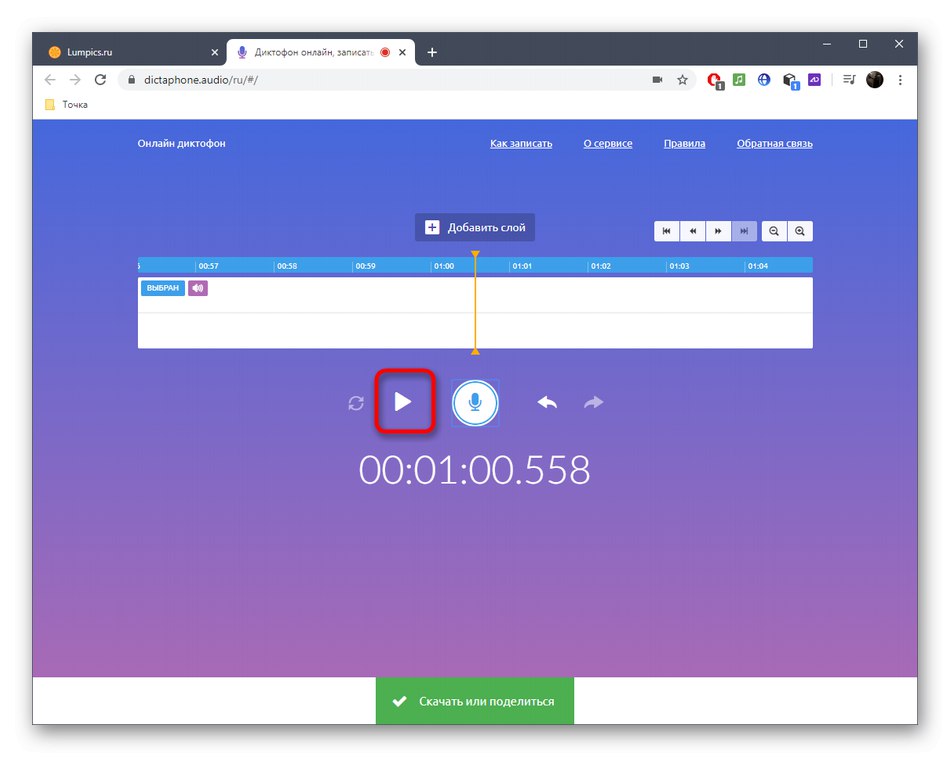The height and width of the screenshot is (757, 950).
Task: Jump to start of the timeline
Action: (x=666, y=231)
